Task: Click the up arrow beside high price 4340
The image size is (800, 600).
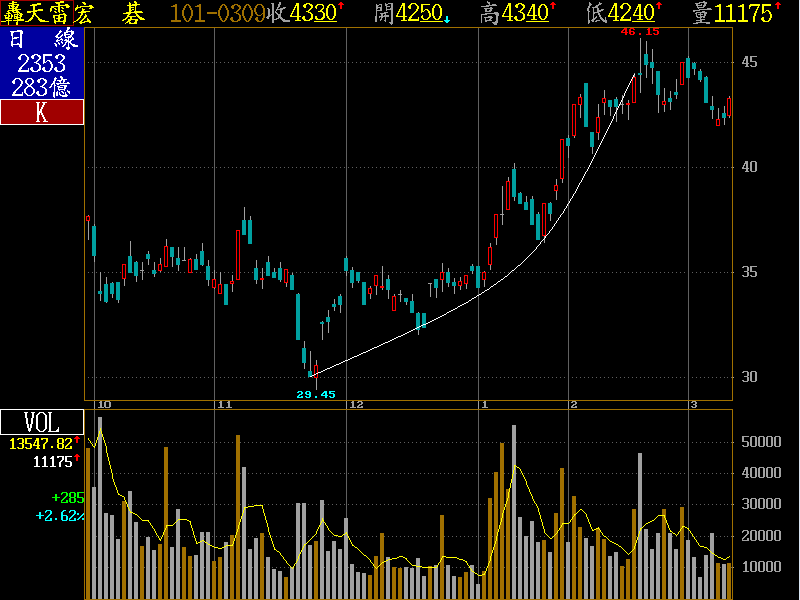Action: [552, 8]
